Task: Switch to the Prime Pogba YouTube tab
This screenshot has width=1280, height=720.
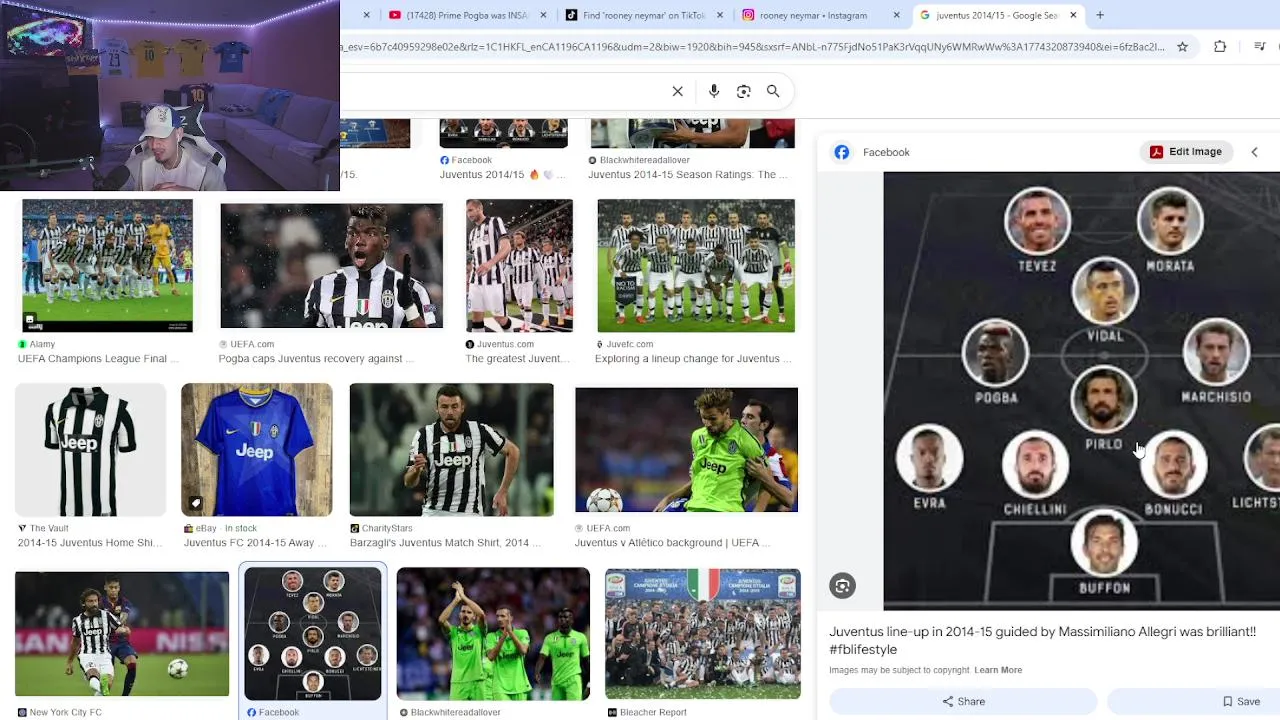Action: [466, 15]
